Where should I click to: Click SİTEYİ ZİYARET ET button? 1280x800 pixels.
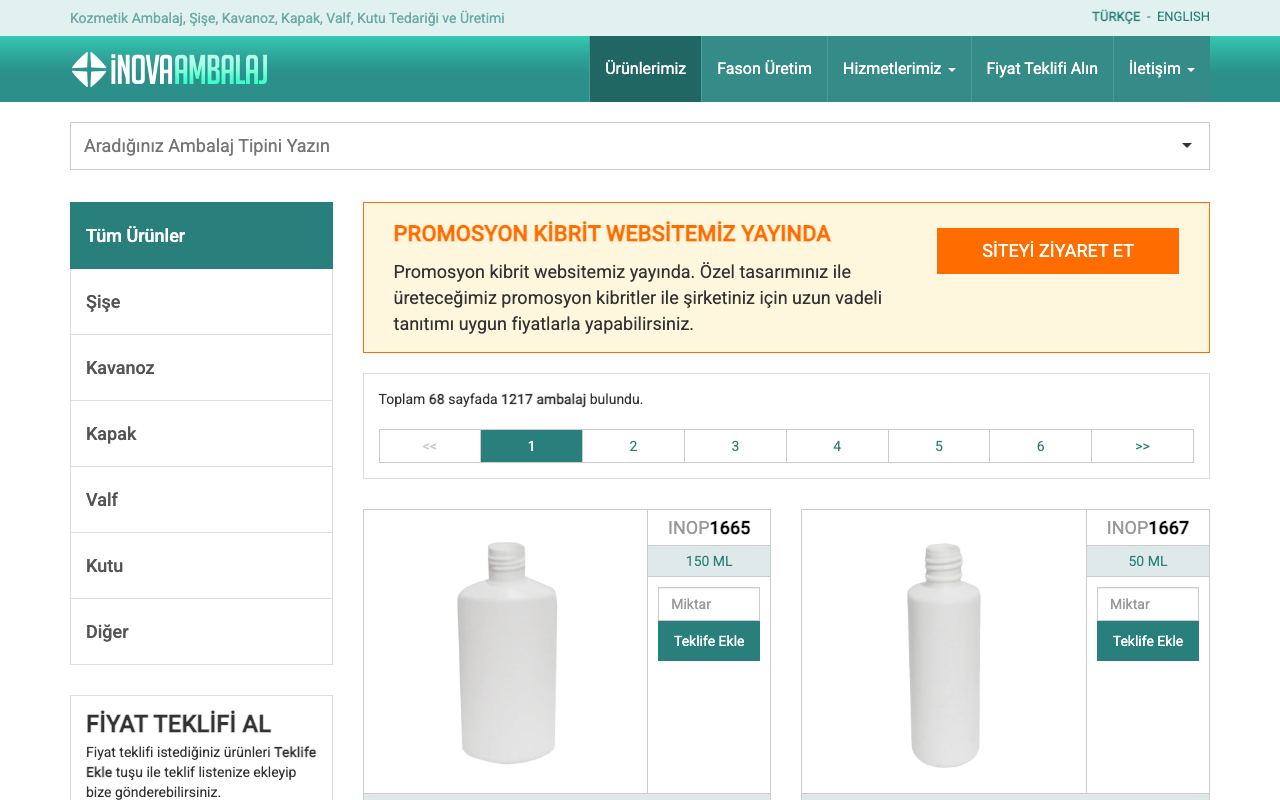1058,251
